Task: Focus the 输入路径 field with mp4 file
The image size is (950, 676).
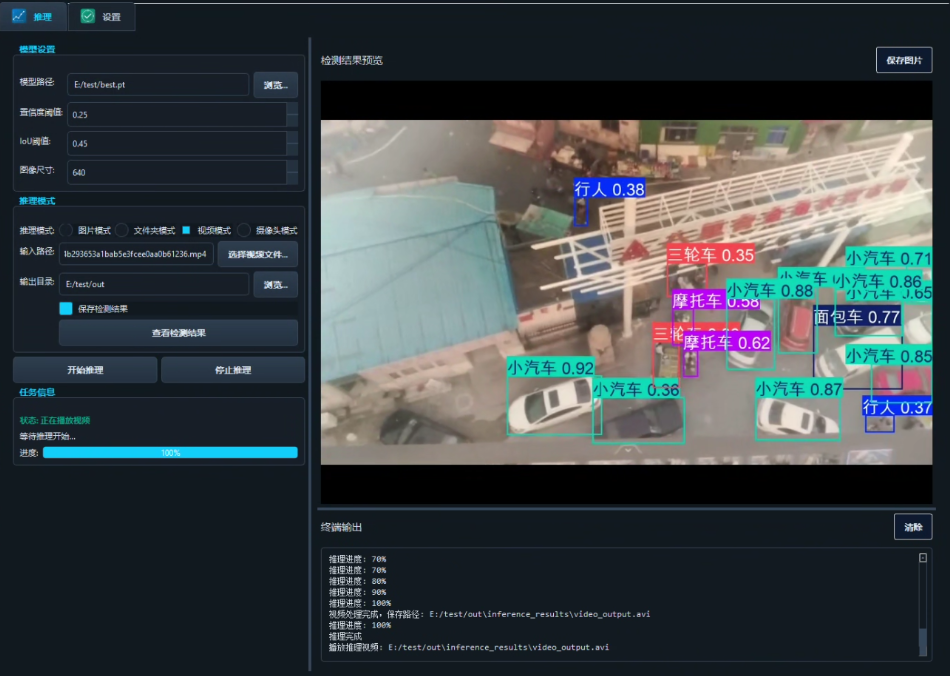Action: pyautogui.click(x=136, y=254)
